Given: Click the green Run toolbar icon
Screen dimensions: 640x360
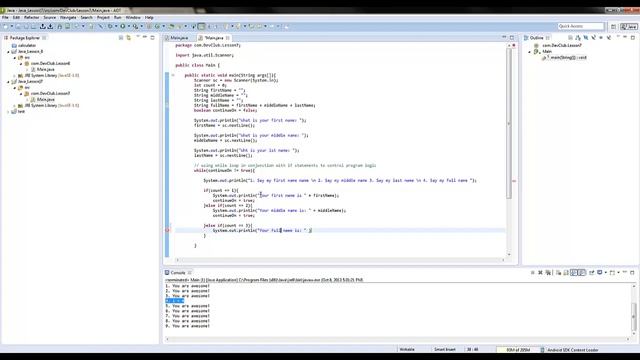Looking at the screenshot, I should [x=122, y=26].
